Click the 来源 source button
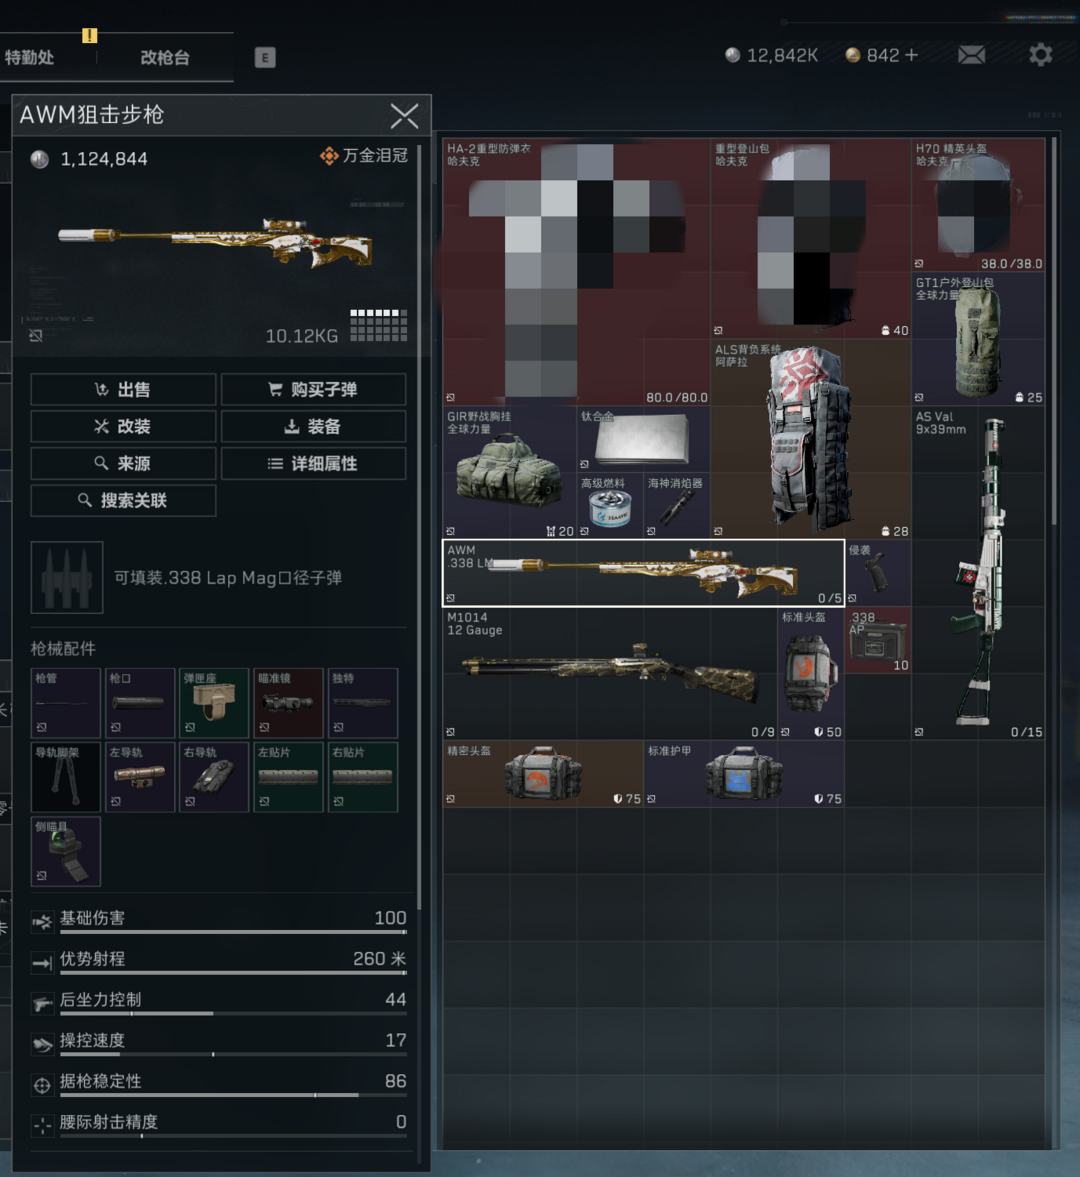Viewport: 1080px width, 1177px height. 123,463
